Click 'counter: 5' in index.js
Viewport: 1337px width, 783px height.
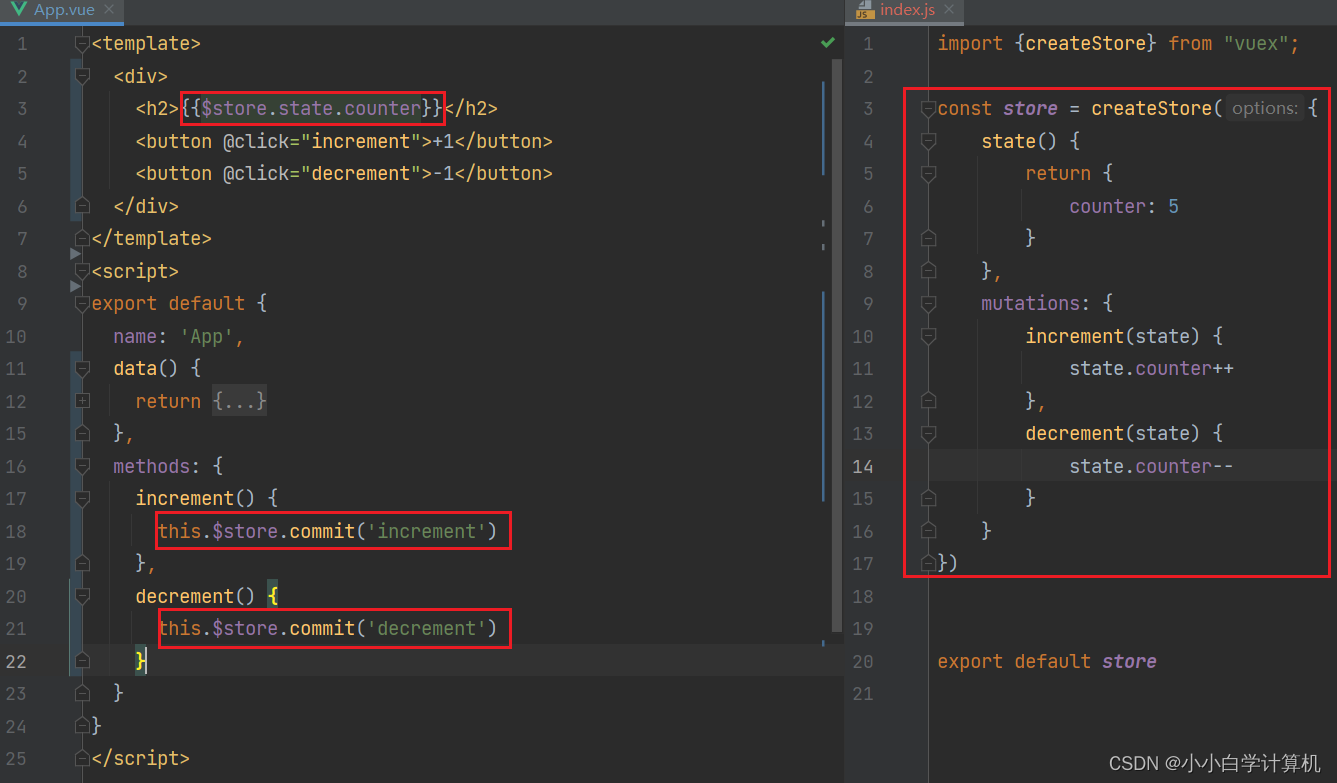point(1124,206)
